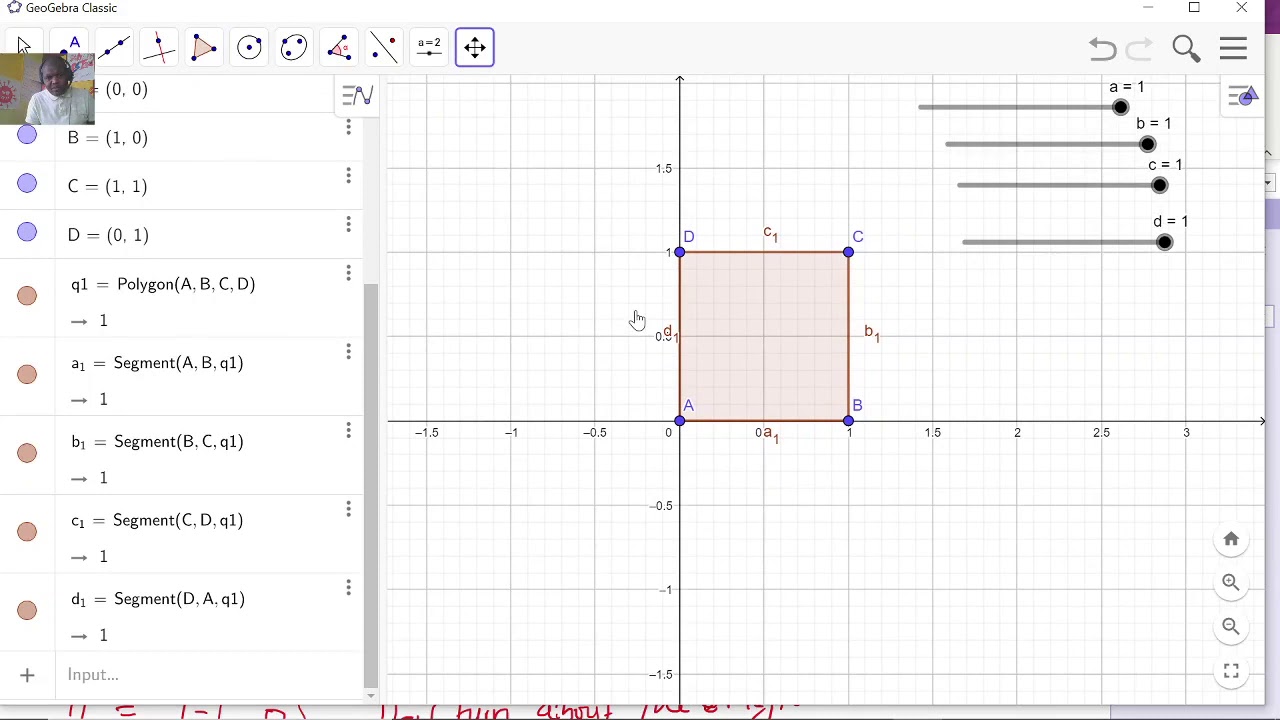1280x720 pixels.
Task: Select b1 = Segment(B, C, q1) definition
Action: pyautogui.click(x=157, y=442)
